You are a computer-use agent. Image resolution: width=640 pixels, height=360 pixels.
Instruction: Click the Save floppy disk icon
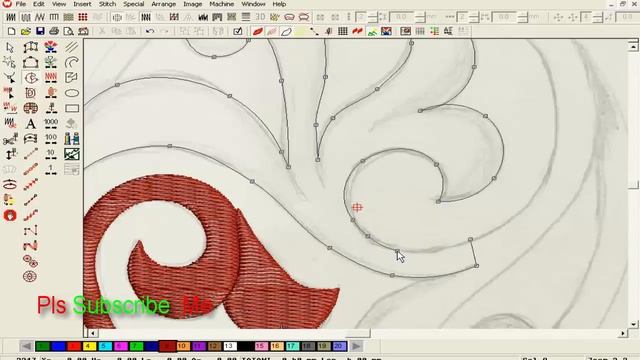point(40,31)
